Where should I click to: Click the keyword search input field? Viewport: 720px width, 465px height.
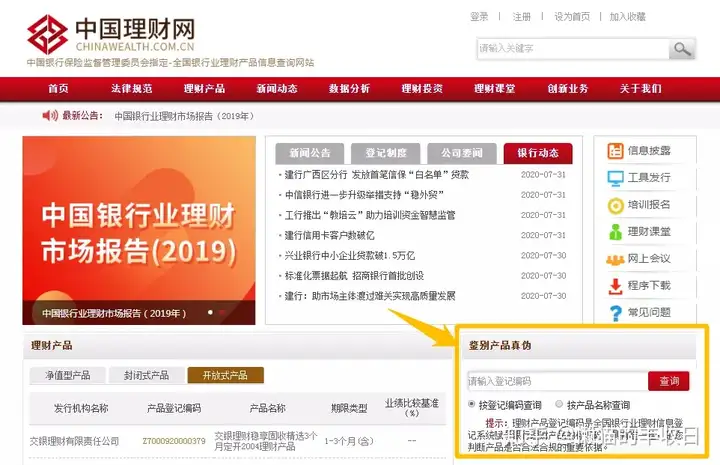pos(573,49)
